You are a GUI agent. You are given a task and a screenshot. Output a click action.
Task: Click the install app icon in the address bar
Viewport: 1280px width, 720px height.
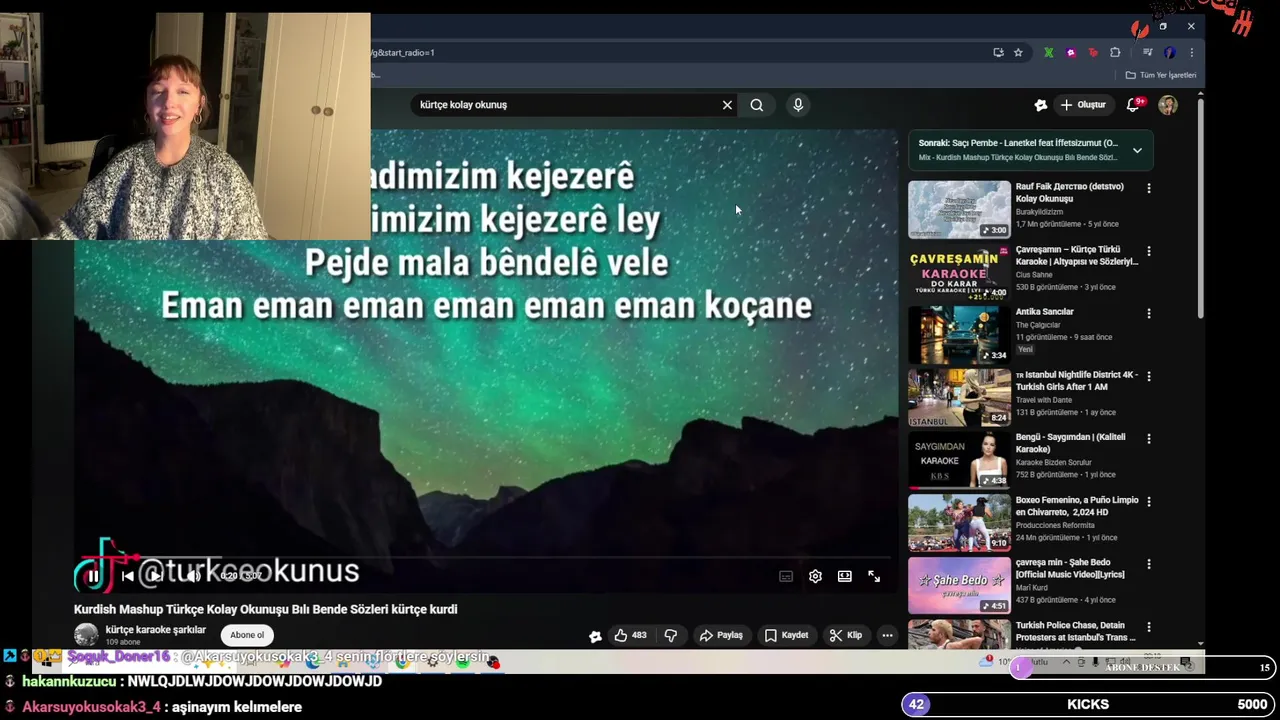point(998,53)
